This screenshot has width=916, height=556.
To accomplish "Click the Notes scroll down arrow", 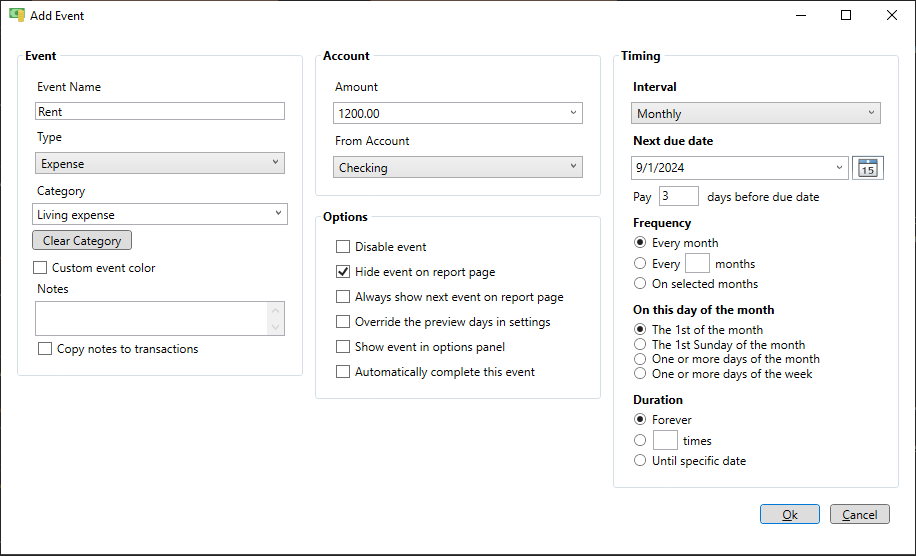I will tap(276, 327).
